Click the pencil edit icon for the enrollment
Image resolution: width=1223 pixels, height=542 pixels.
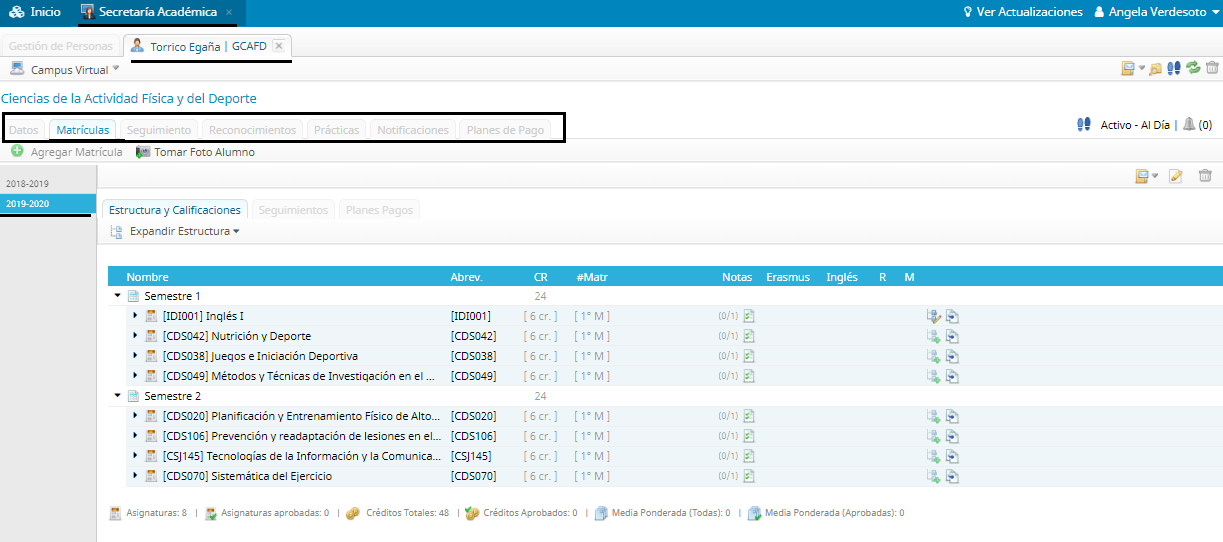click(x=1176, y=176)
